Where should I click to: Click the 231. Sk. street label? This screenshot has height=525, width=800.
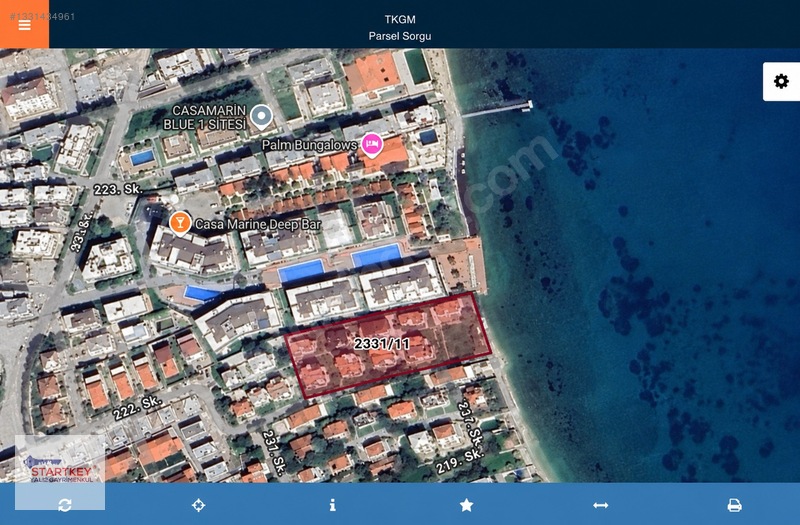tap(273, 452)
